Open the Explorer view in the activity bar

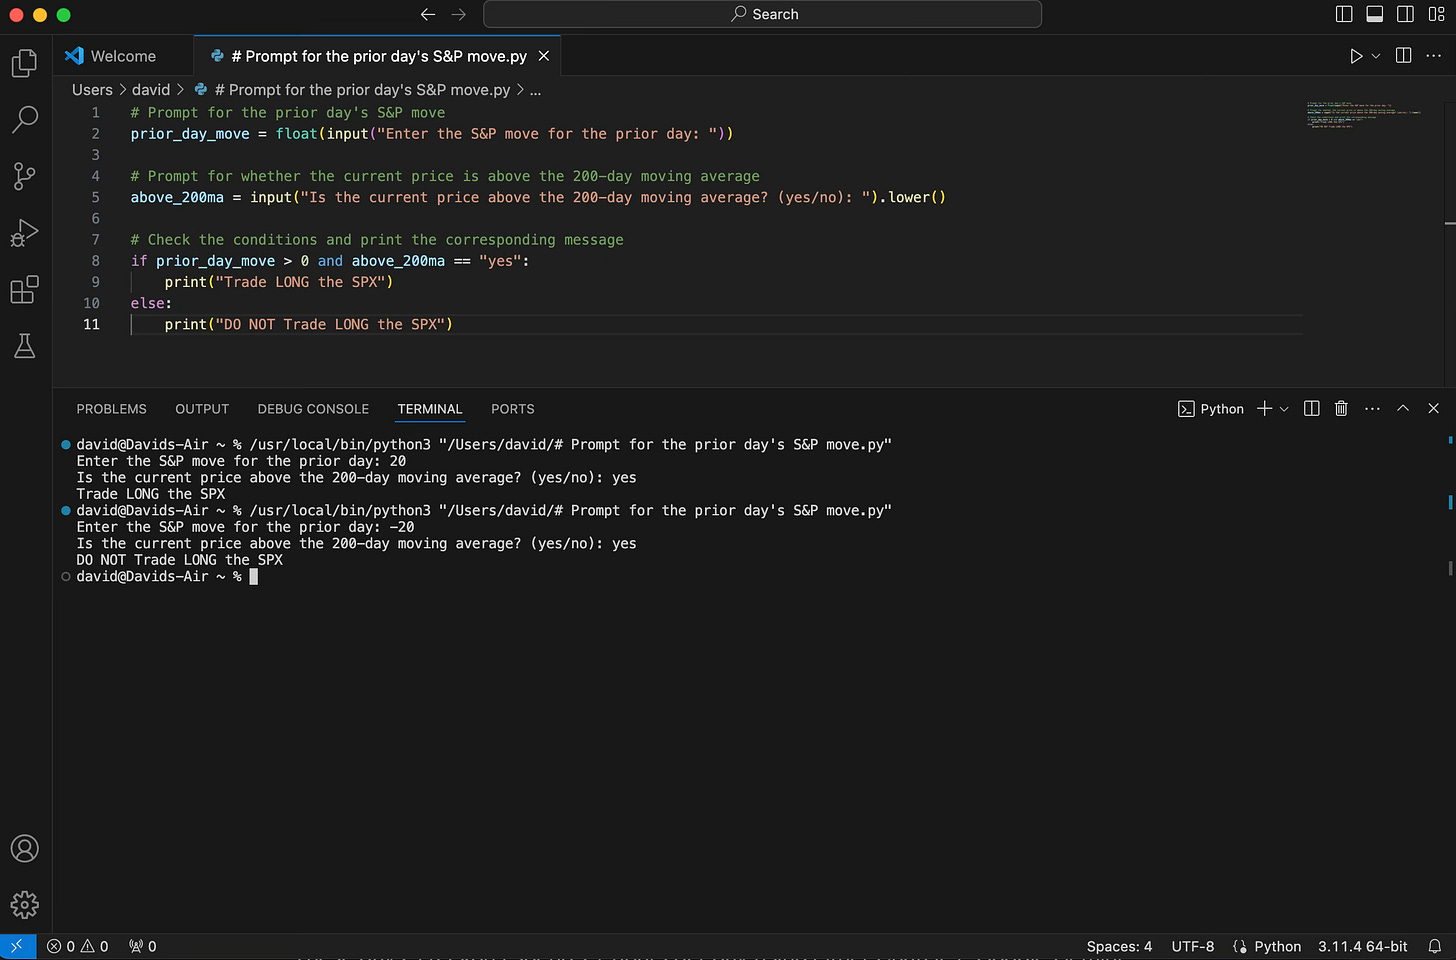pyautogui.click(x=24, y=63)
